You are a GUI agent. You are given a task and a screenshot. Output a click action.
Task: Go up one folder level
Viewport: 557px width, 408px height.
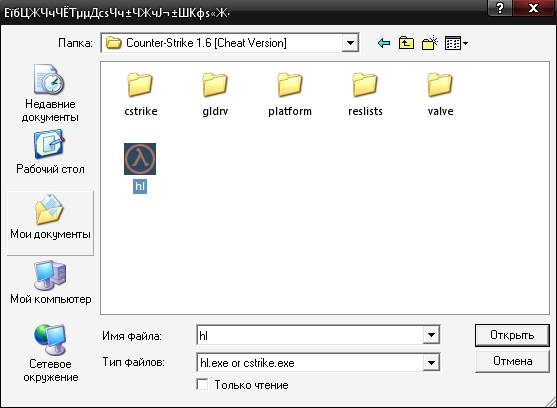[406, 43]
